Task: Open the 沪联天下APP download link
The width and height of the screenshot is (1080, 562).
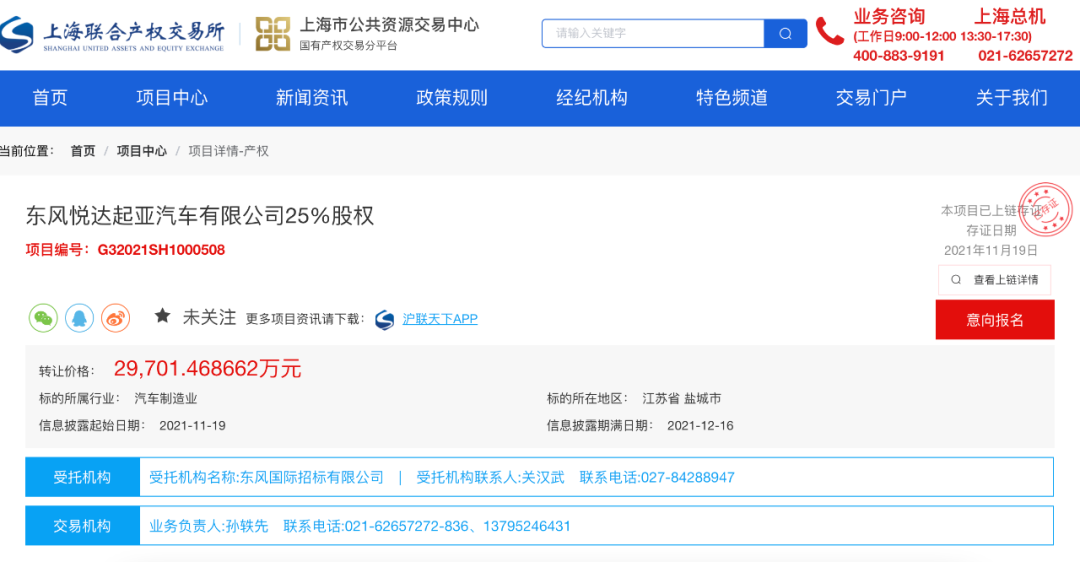Action: coord(440,319)
